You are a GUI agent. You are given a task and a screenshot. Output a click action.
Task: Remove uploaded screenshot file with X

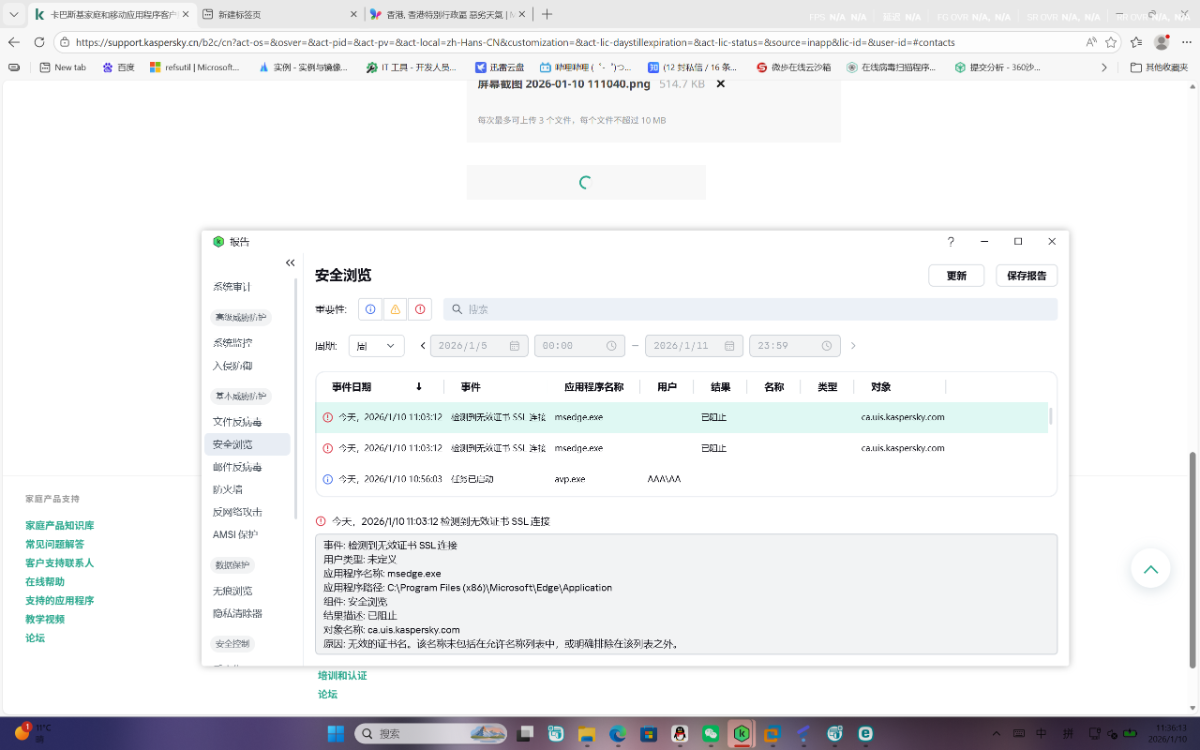coord(720,84)
